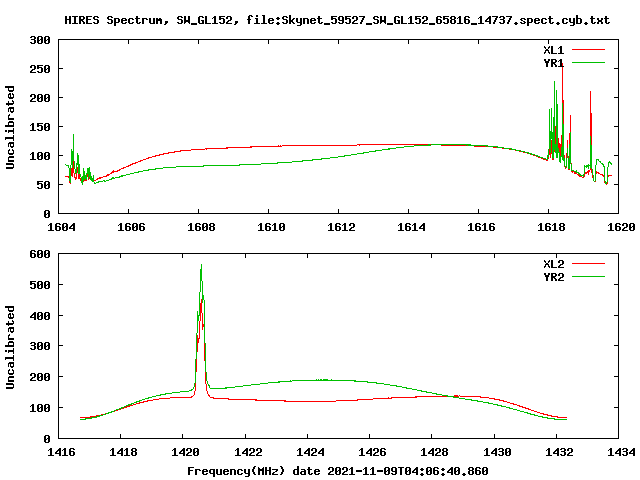Click the upper plot Uncalibrated axis label

10,127
